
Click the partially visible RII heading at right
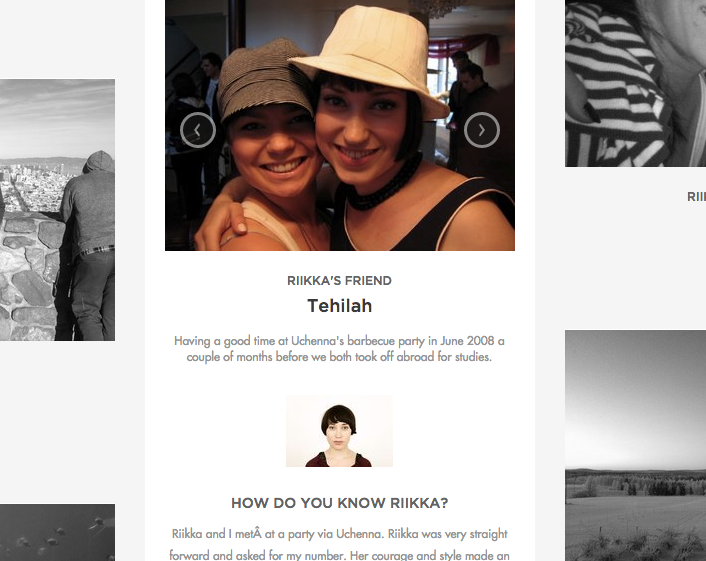tap(696, 197)
